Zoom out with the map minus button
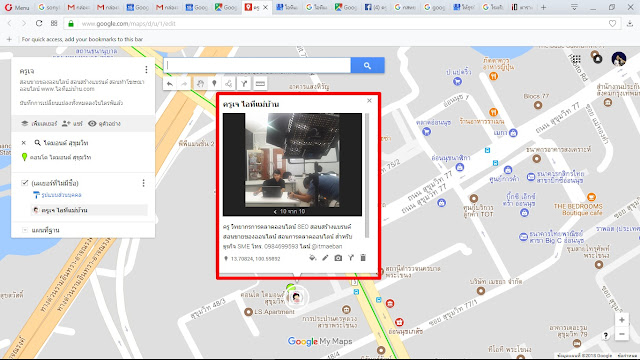Viewport: 640px width, 360px height. click(x=622, y=334)
